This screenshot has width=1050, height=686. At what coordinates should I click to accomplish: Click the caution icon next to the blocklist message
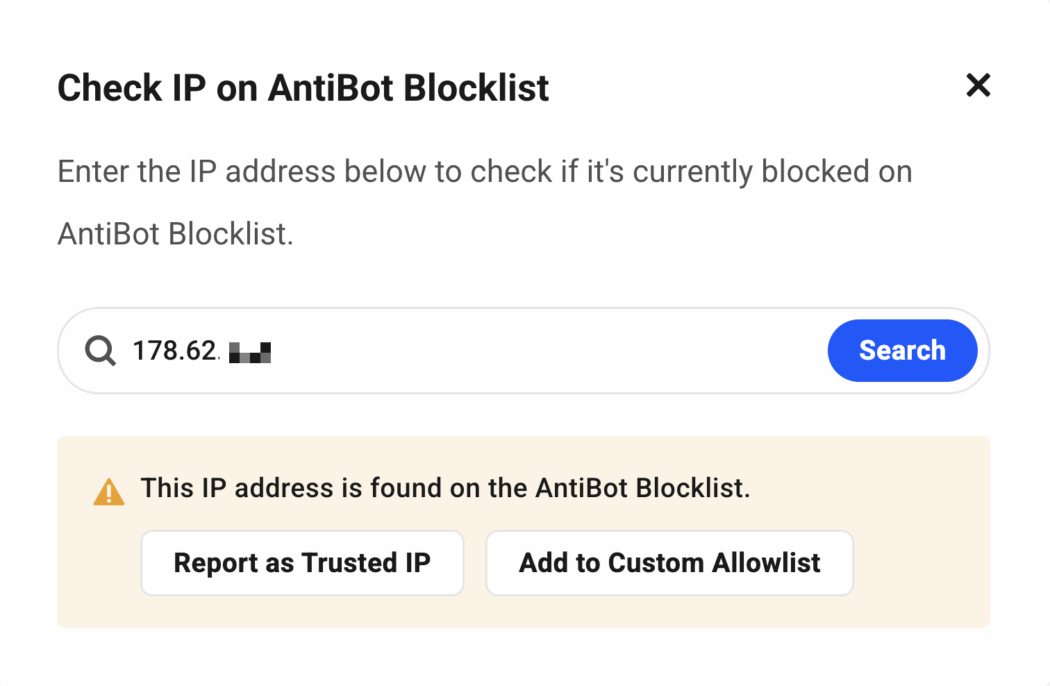tap(108, 488)
